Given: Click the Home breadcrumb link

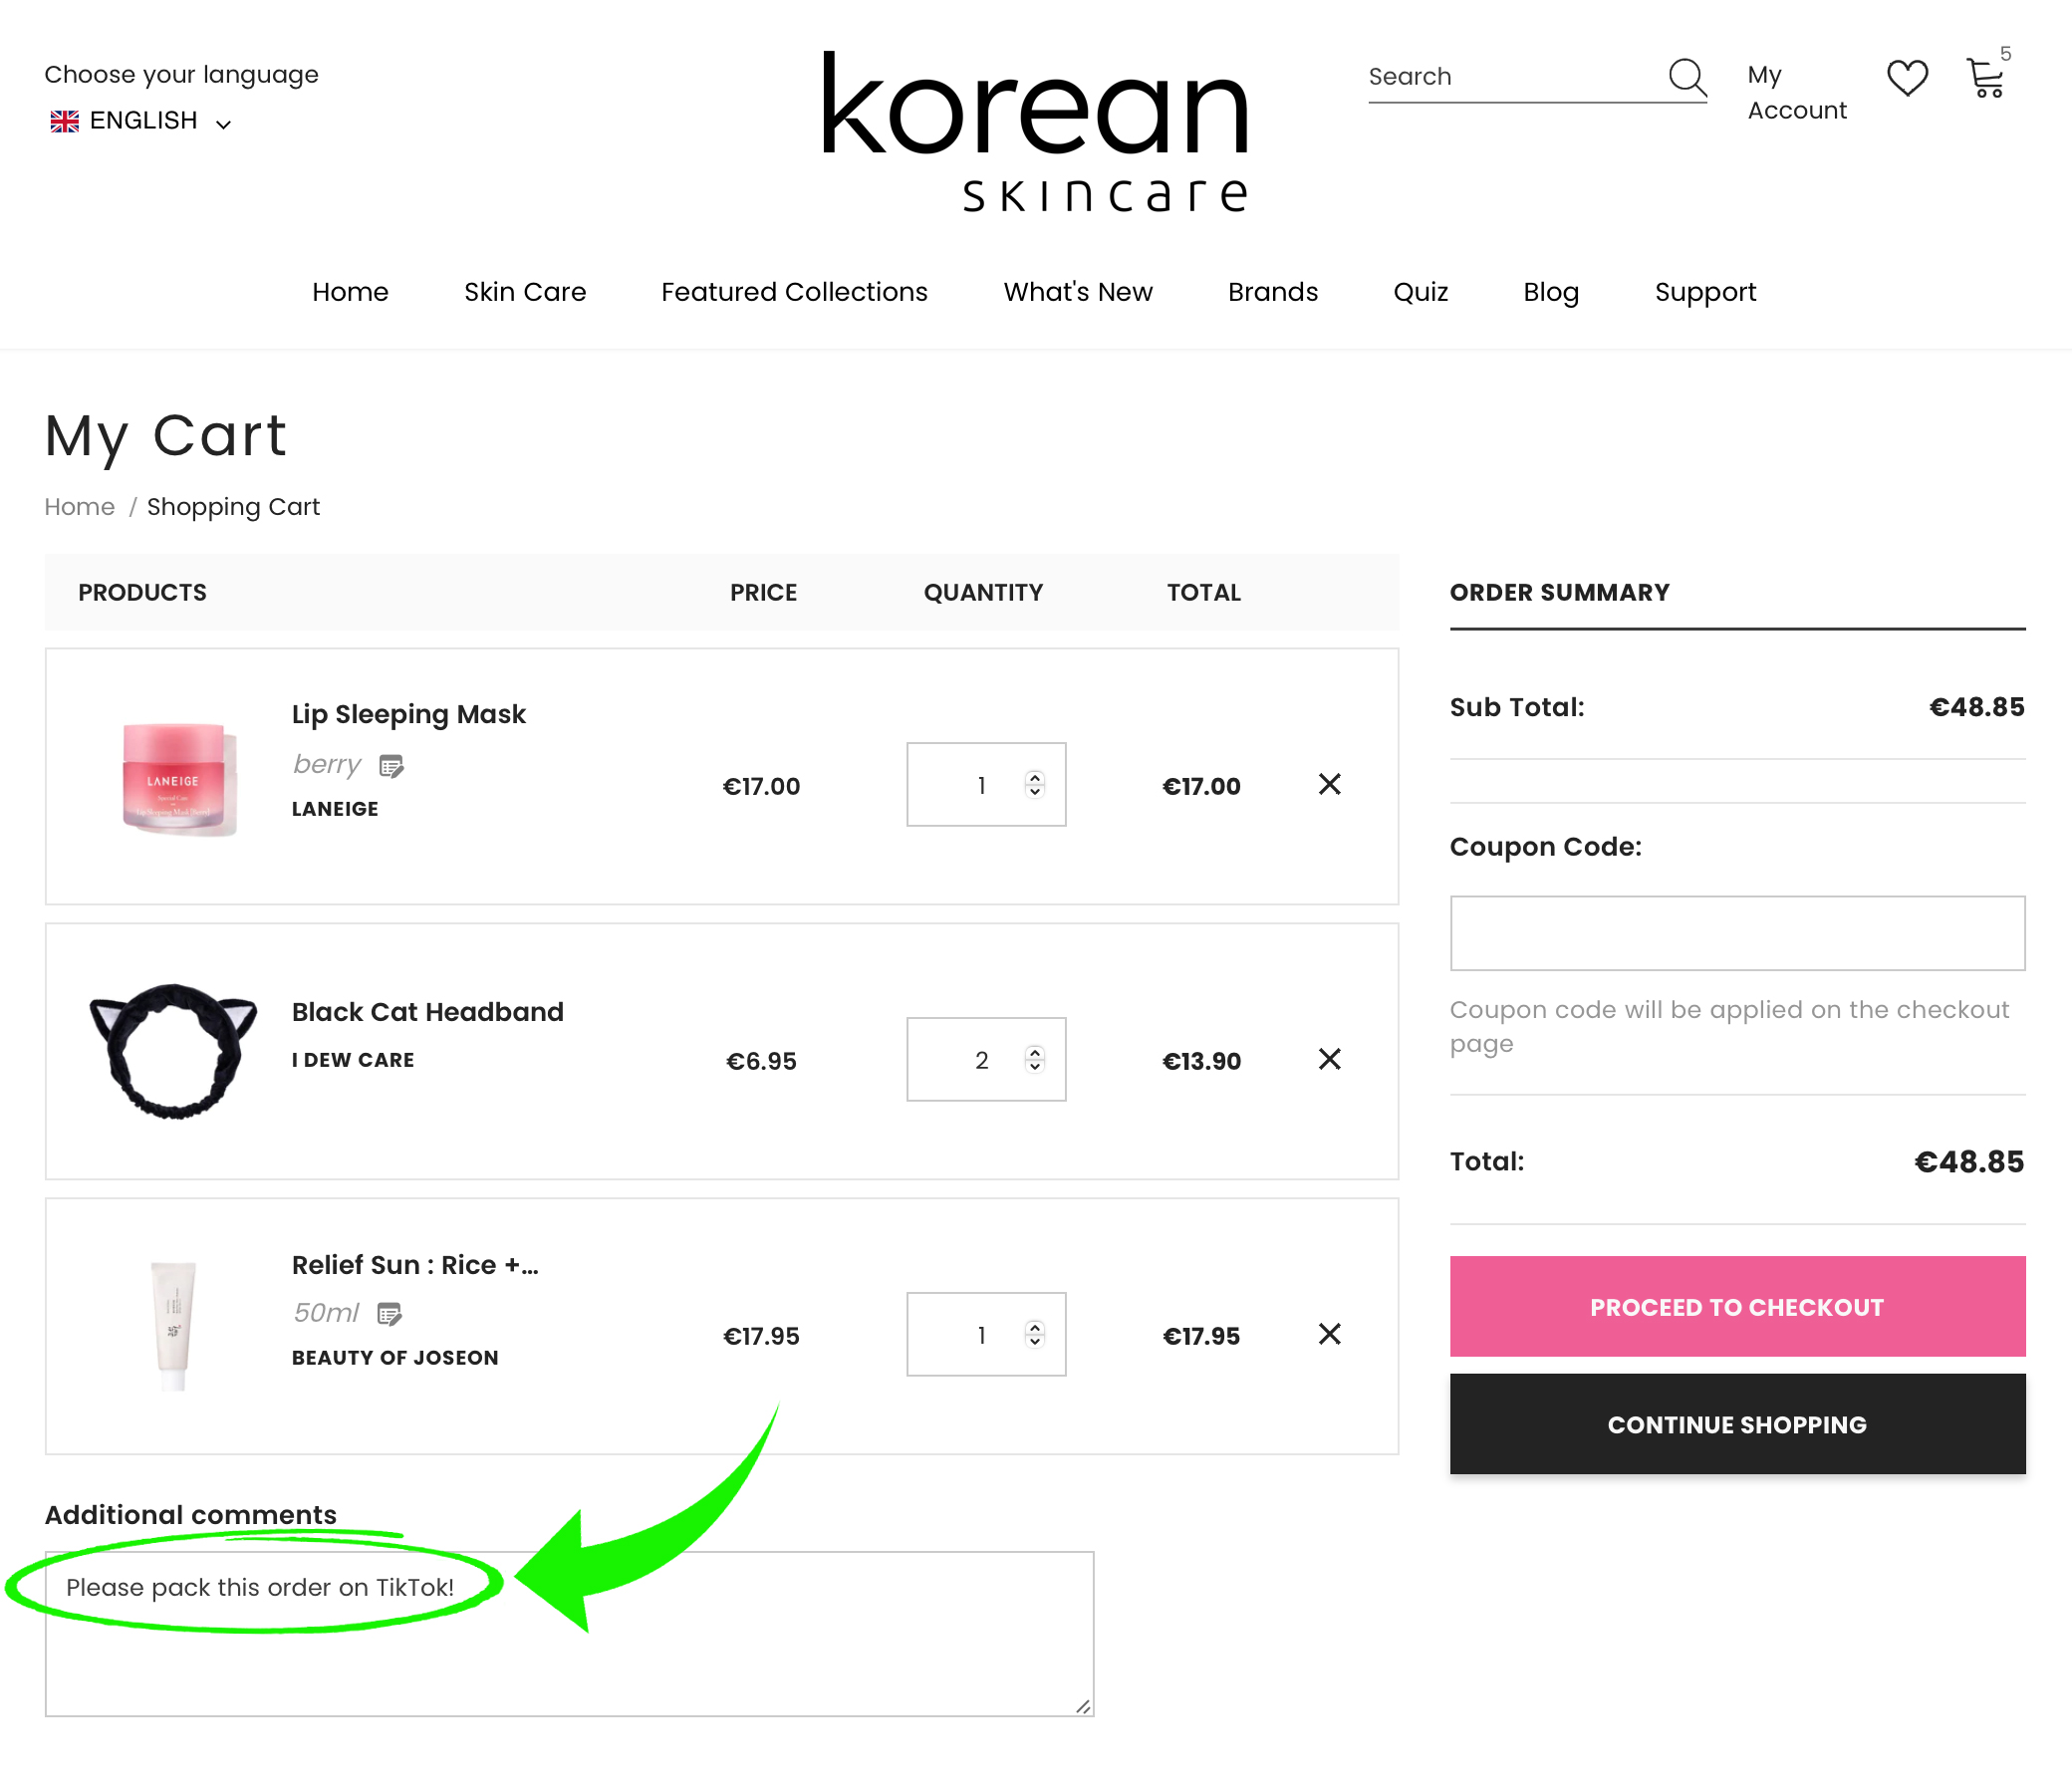Looking at the screenshot, I should tap(80, 507).
